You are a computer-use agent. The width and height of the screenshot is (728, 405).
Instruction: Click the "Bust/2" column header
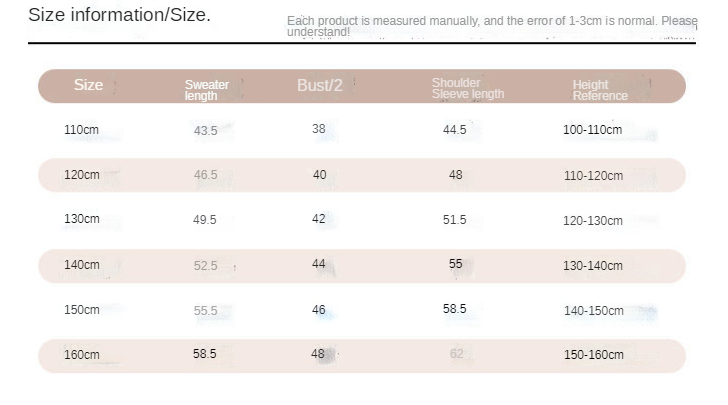tap(320, 86)
